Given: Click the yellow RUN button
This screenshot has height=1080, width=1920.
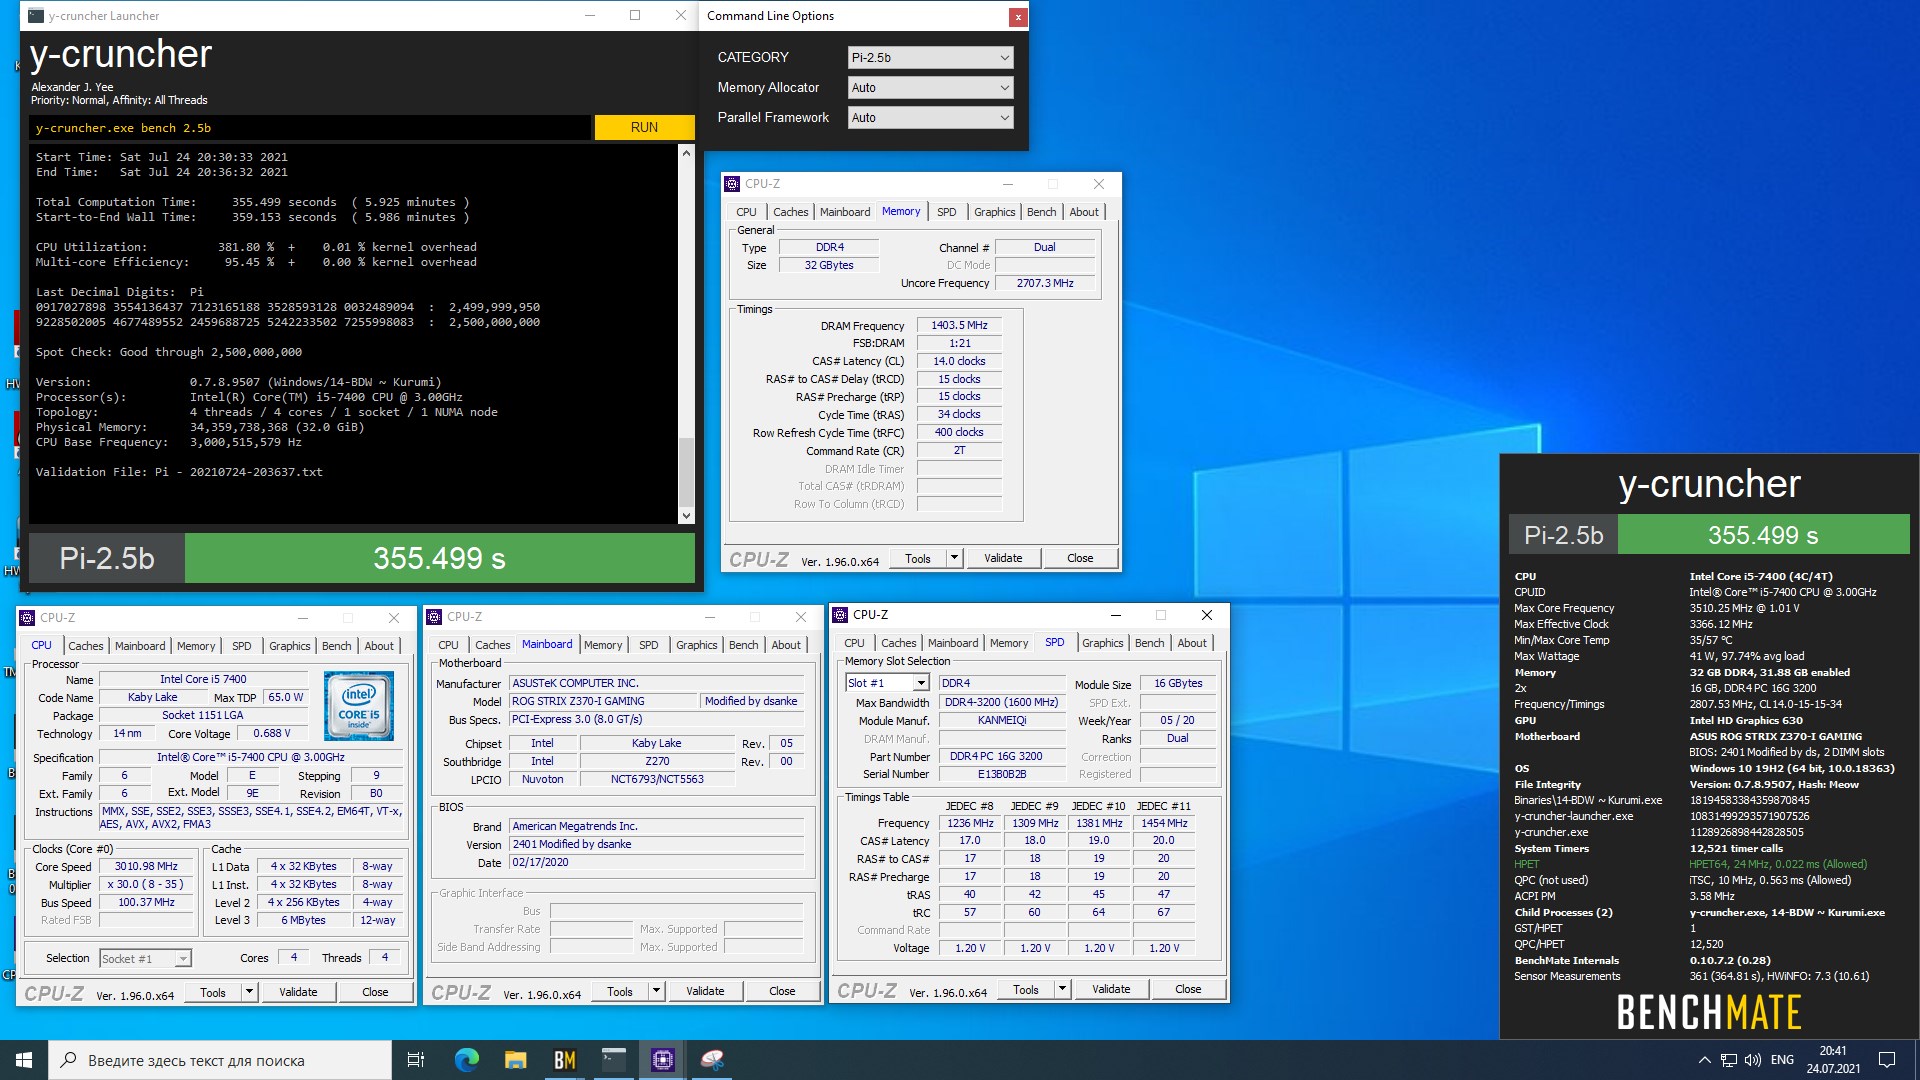Looking at the screenshot, I should (644, 128).
